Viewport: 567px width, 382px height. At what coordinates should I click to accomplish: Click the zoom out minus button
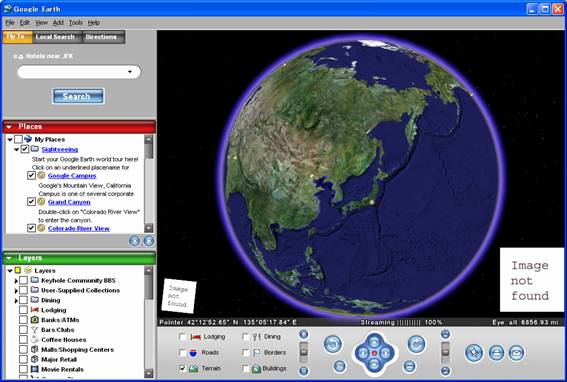304,371
